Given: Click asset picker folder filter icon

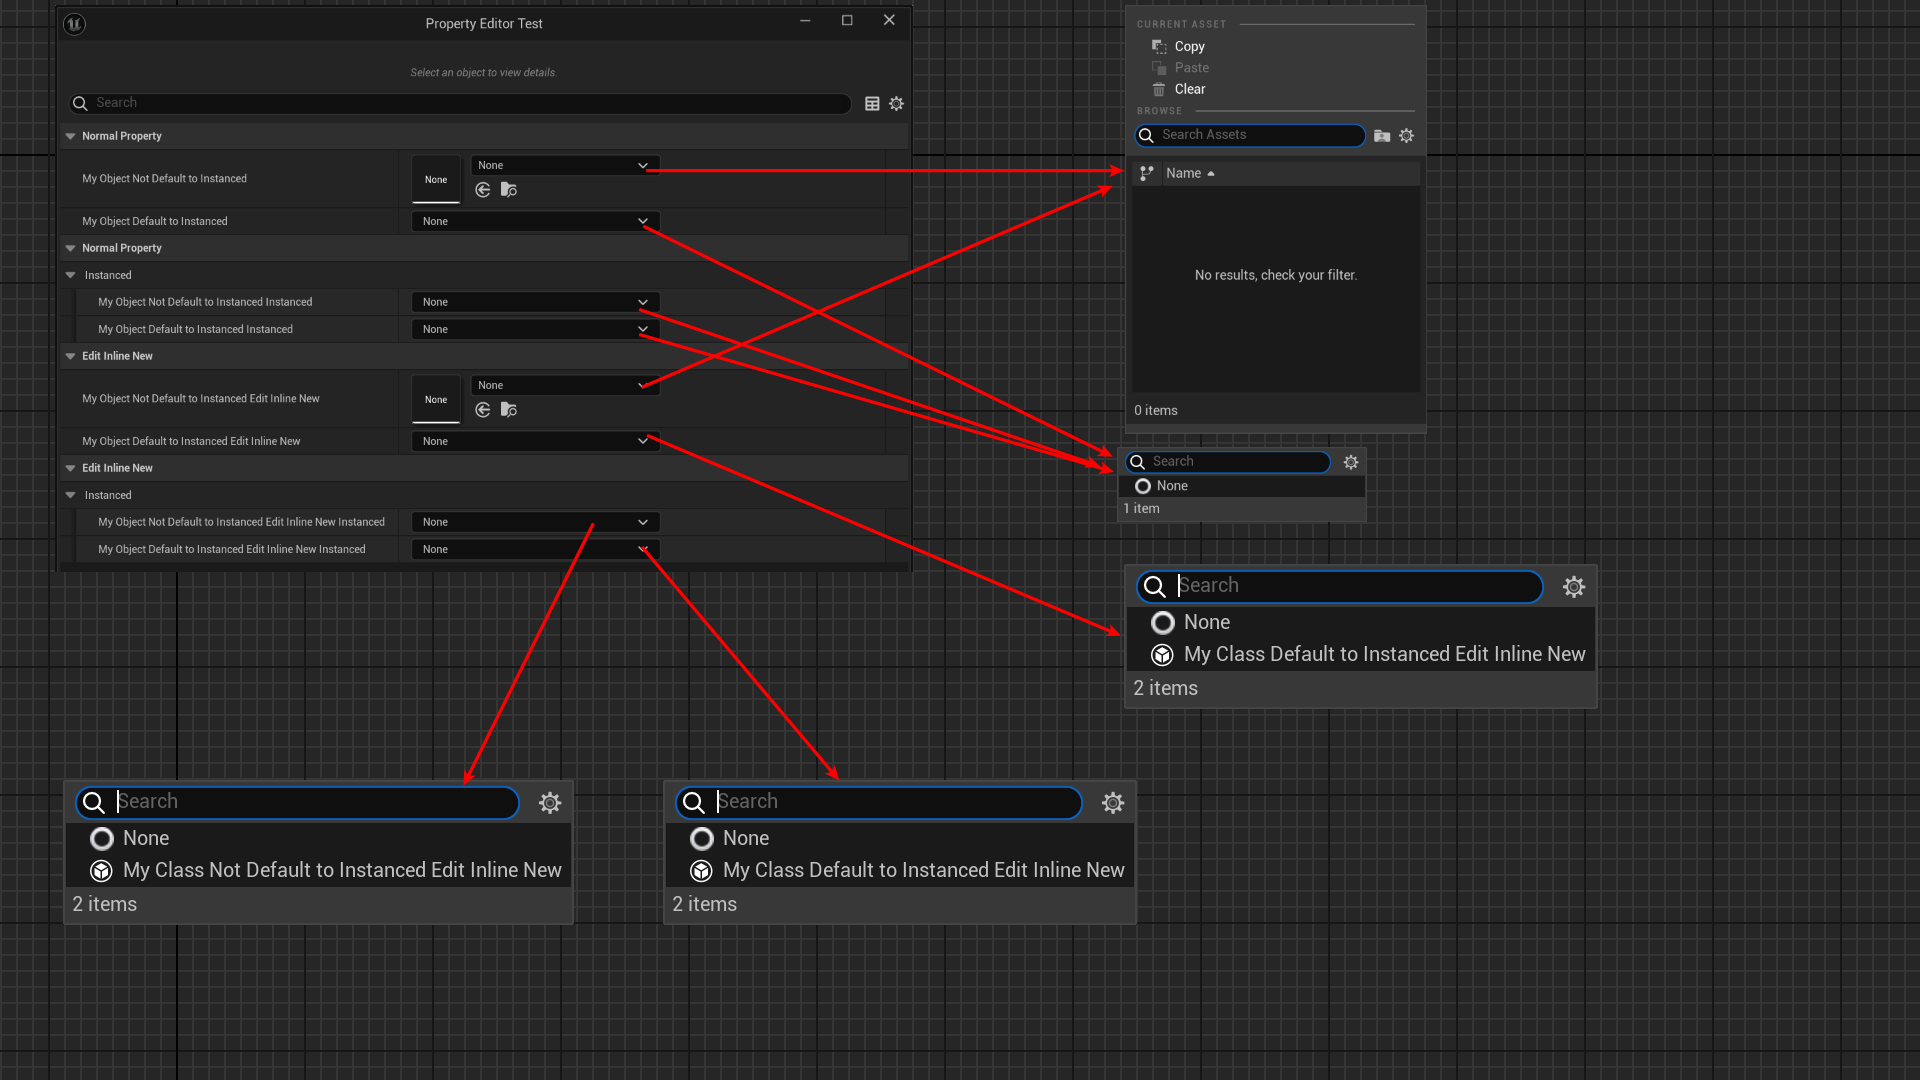Looking at the screenshot, I should click(1382, 136).
